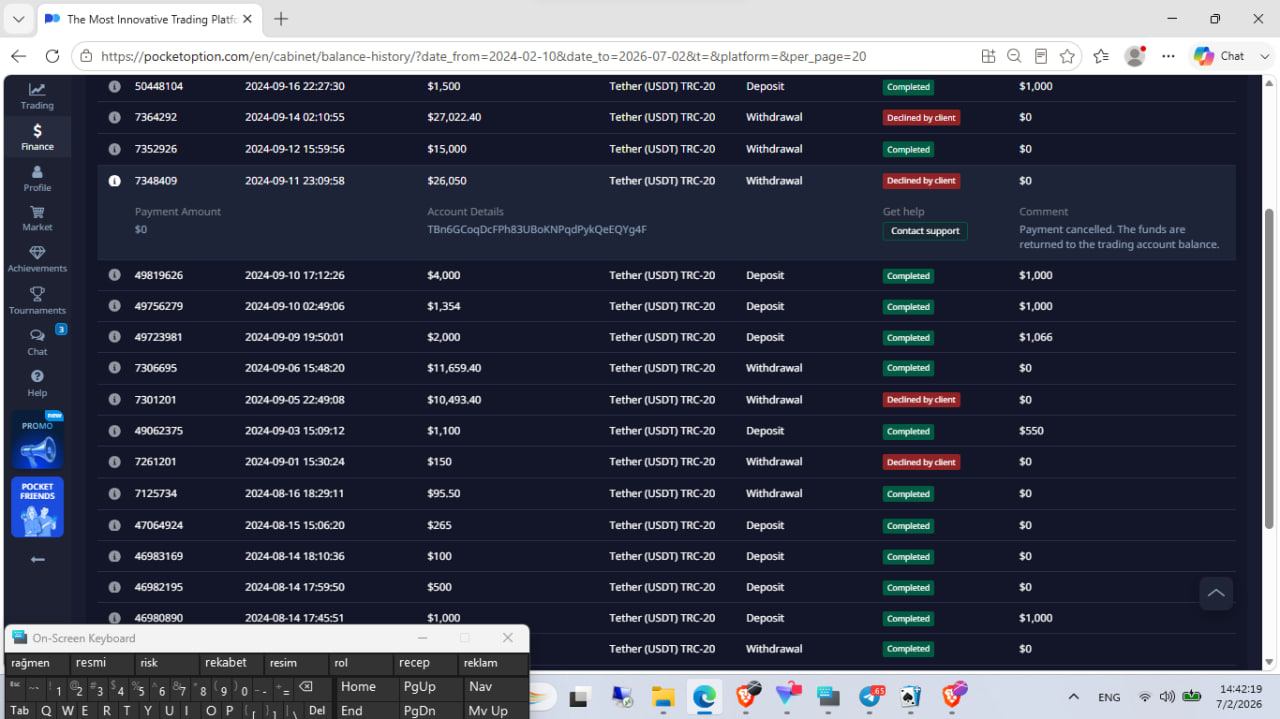Open File Explorer from the taskbar
Viewport: 1280px width, 719px height.
pyautogui.click(x=662, y=697)
